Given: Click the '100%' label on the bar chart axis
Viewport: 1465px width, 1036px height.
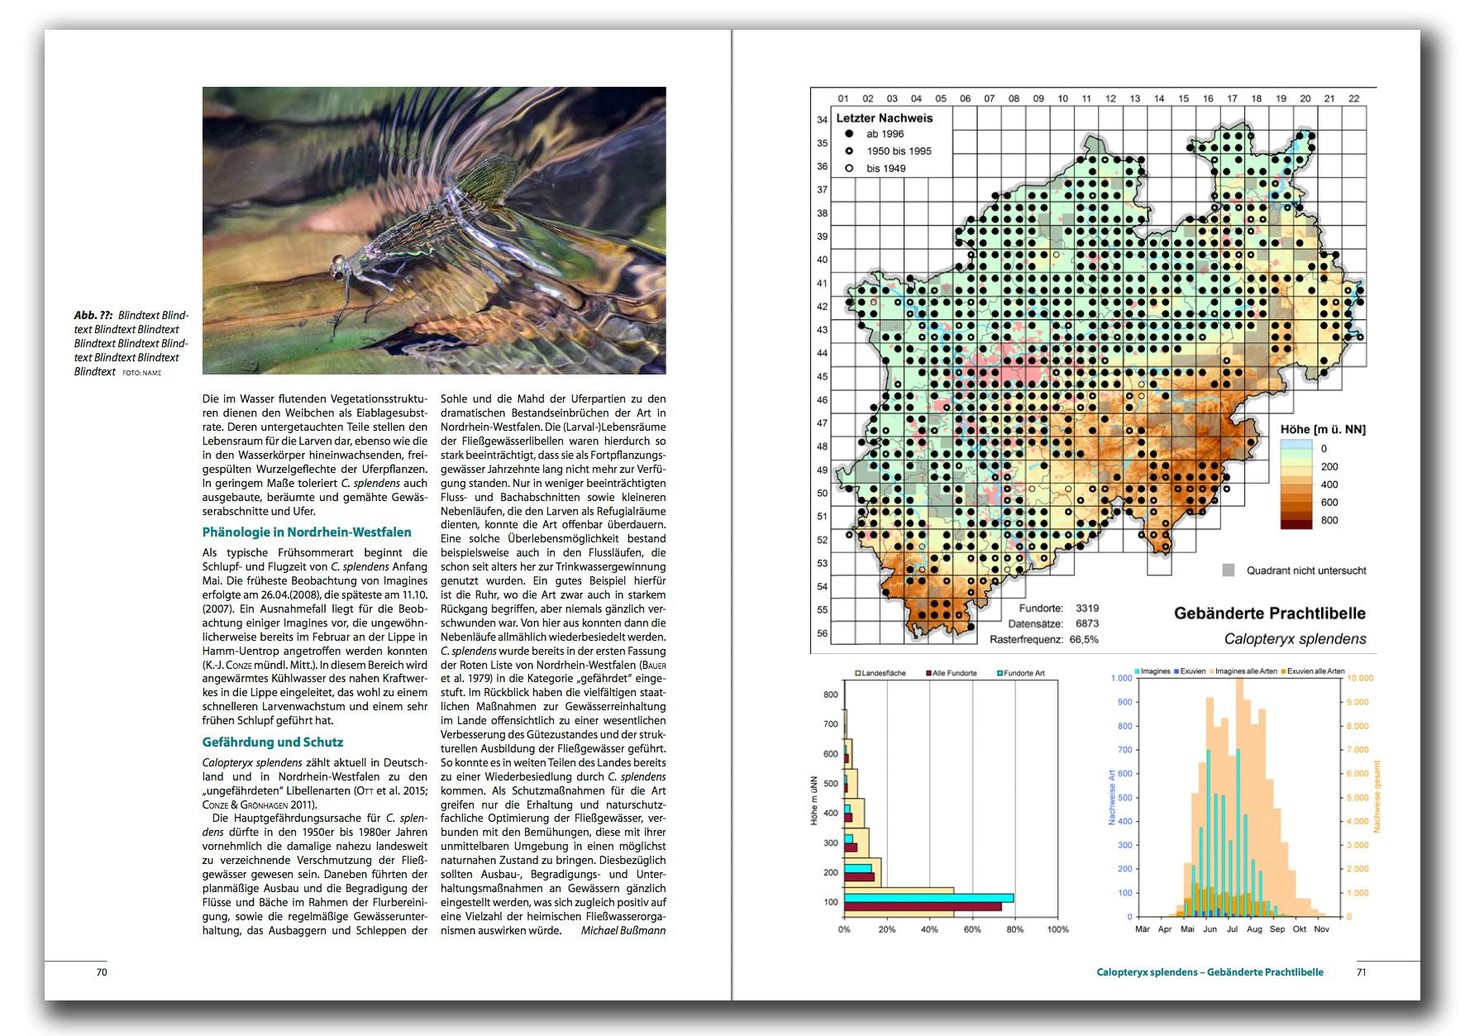Looking at the screenshot, I should point(1057,929).
